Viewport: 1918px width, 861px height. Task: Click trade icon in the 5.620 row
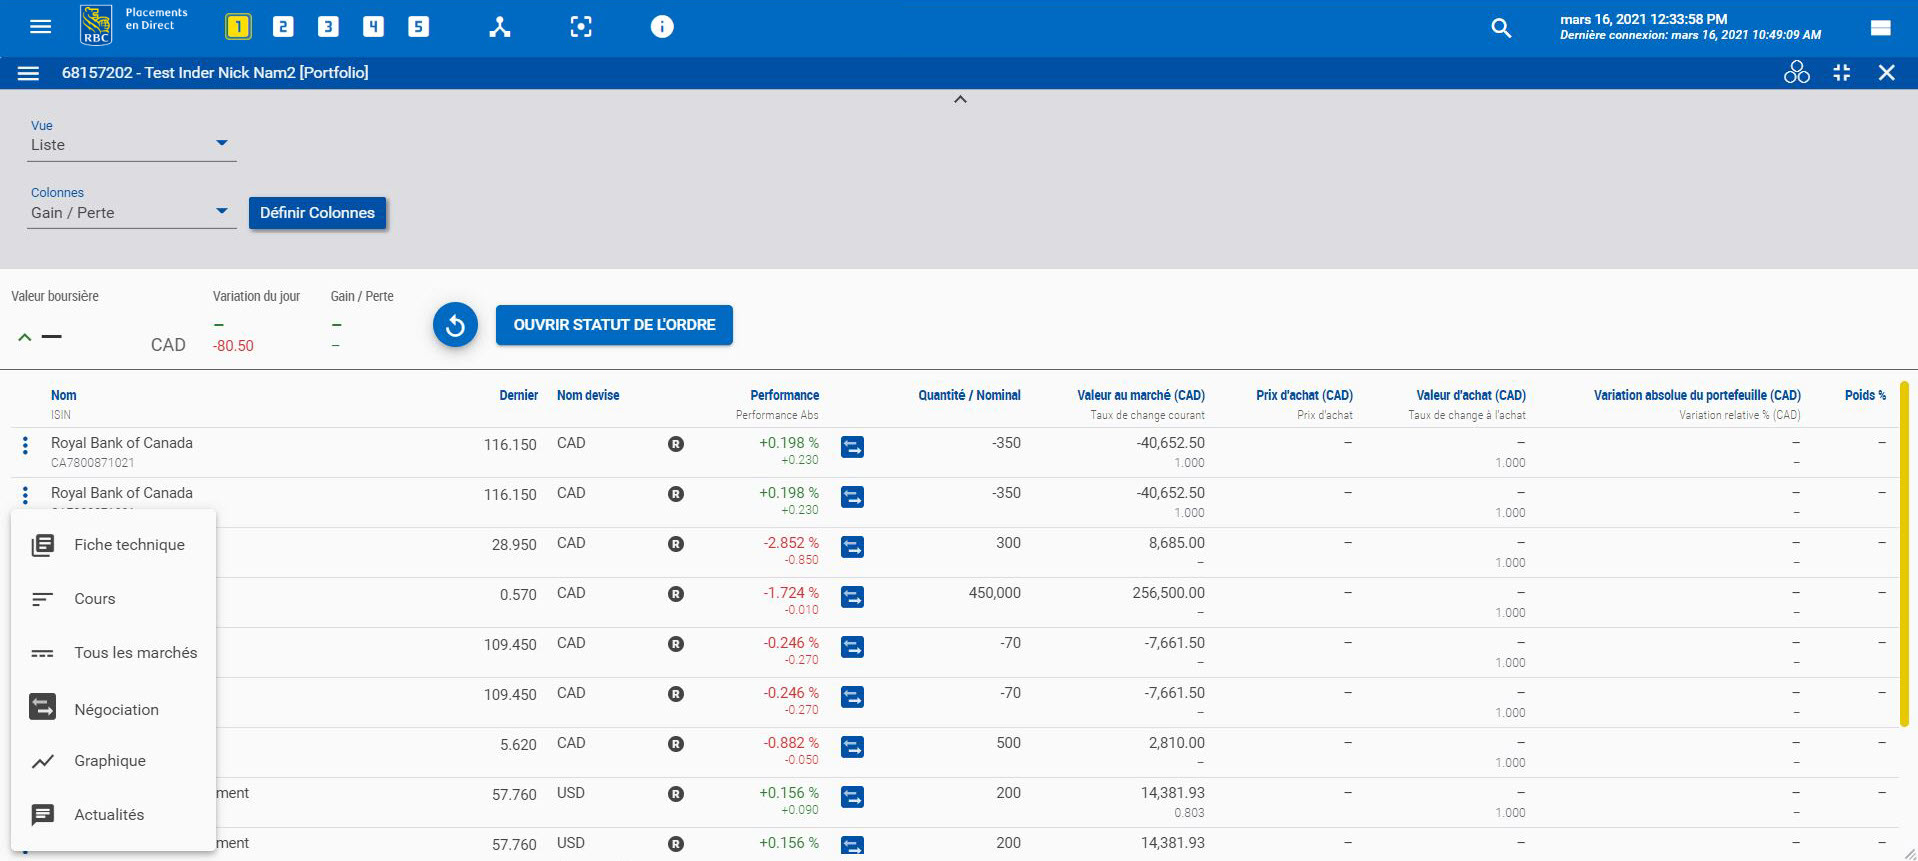click(852, 746)
